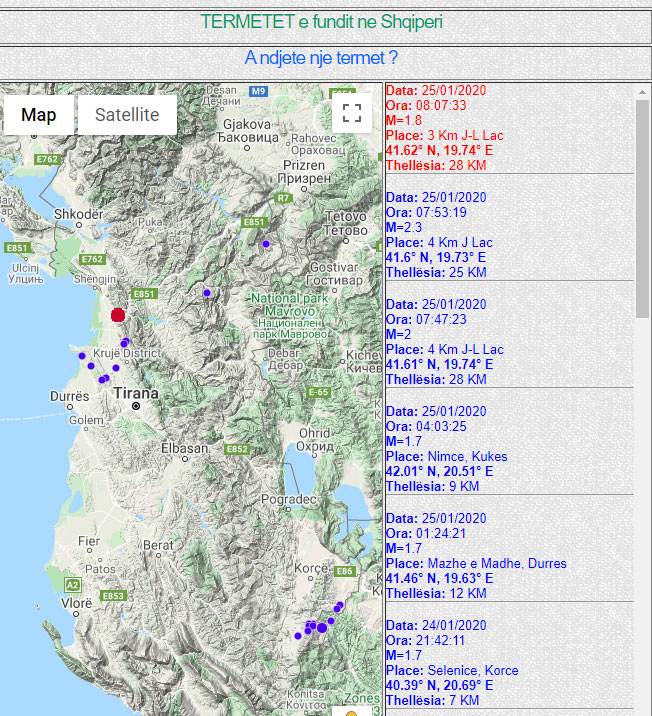Click the 'TERMETET e fundit ne Shqiperi' header

(x=321, y=22)
